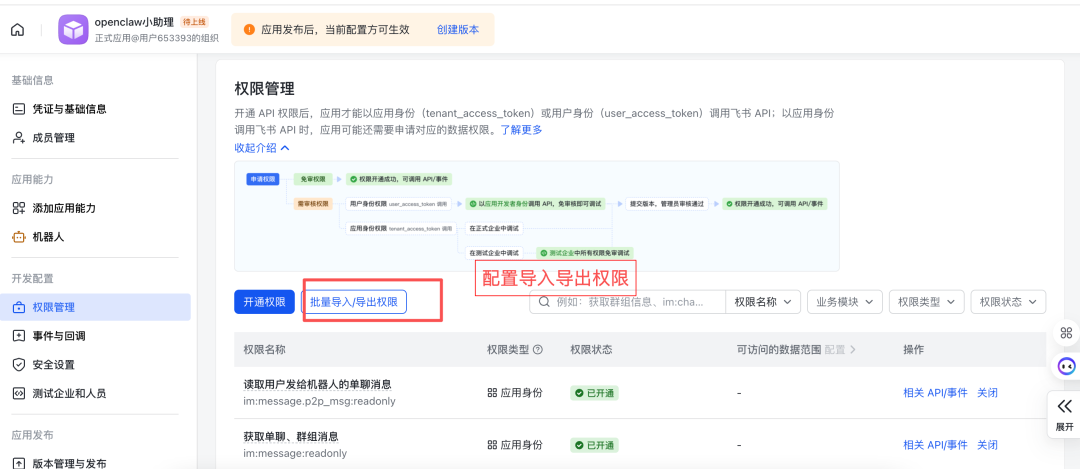Go to home via house icon
The image size is (1080, 469).
coord(18,30)
